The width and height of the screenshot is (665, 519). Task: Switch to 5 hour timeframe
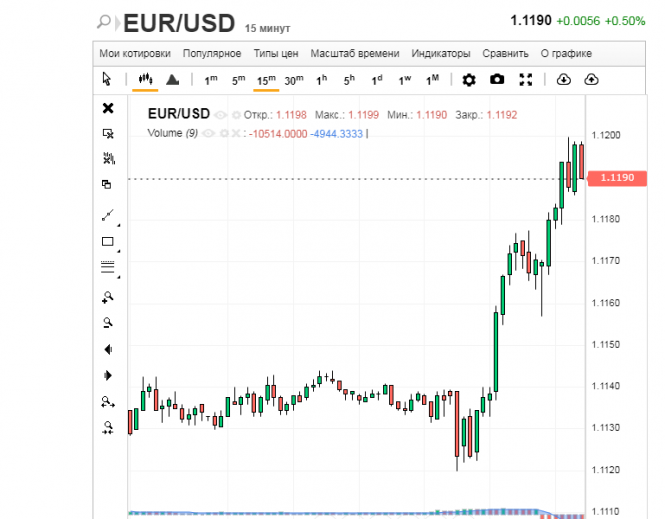tap(349, 80)
